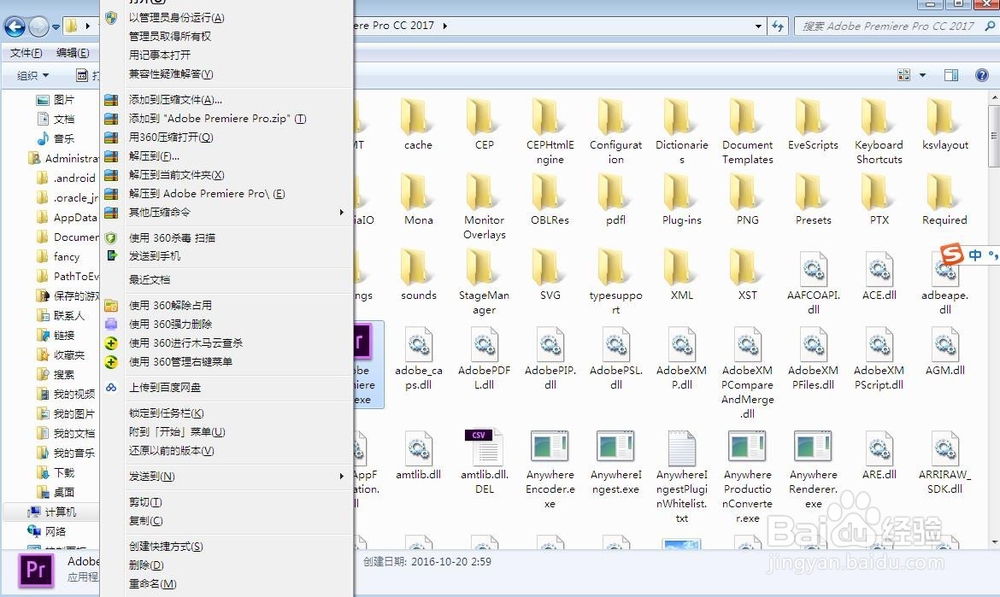1000x597 pixels.
Task: Select Anywhere Renderer.exe file
Action: pos(813,469)
